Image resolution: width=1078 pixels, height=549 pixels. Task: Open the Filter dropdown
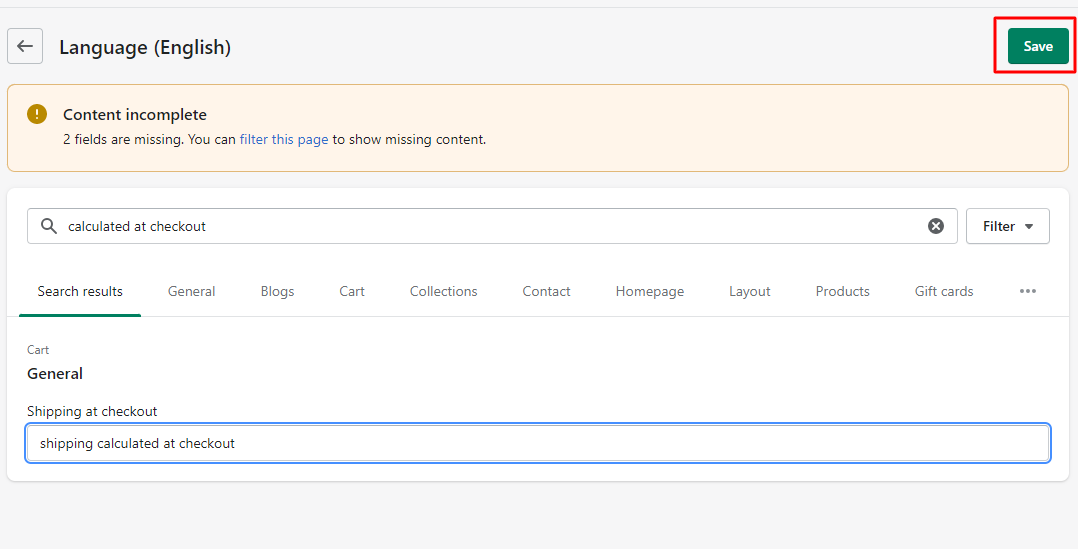pos(1008,226)
